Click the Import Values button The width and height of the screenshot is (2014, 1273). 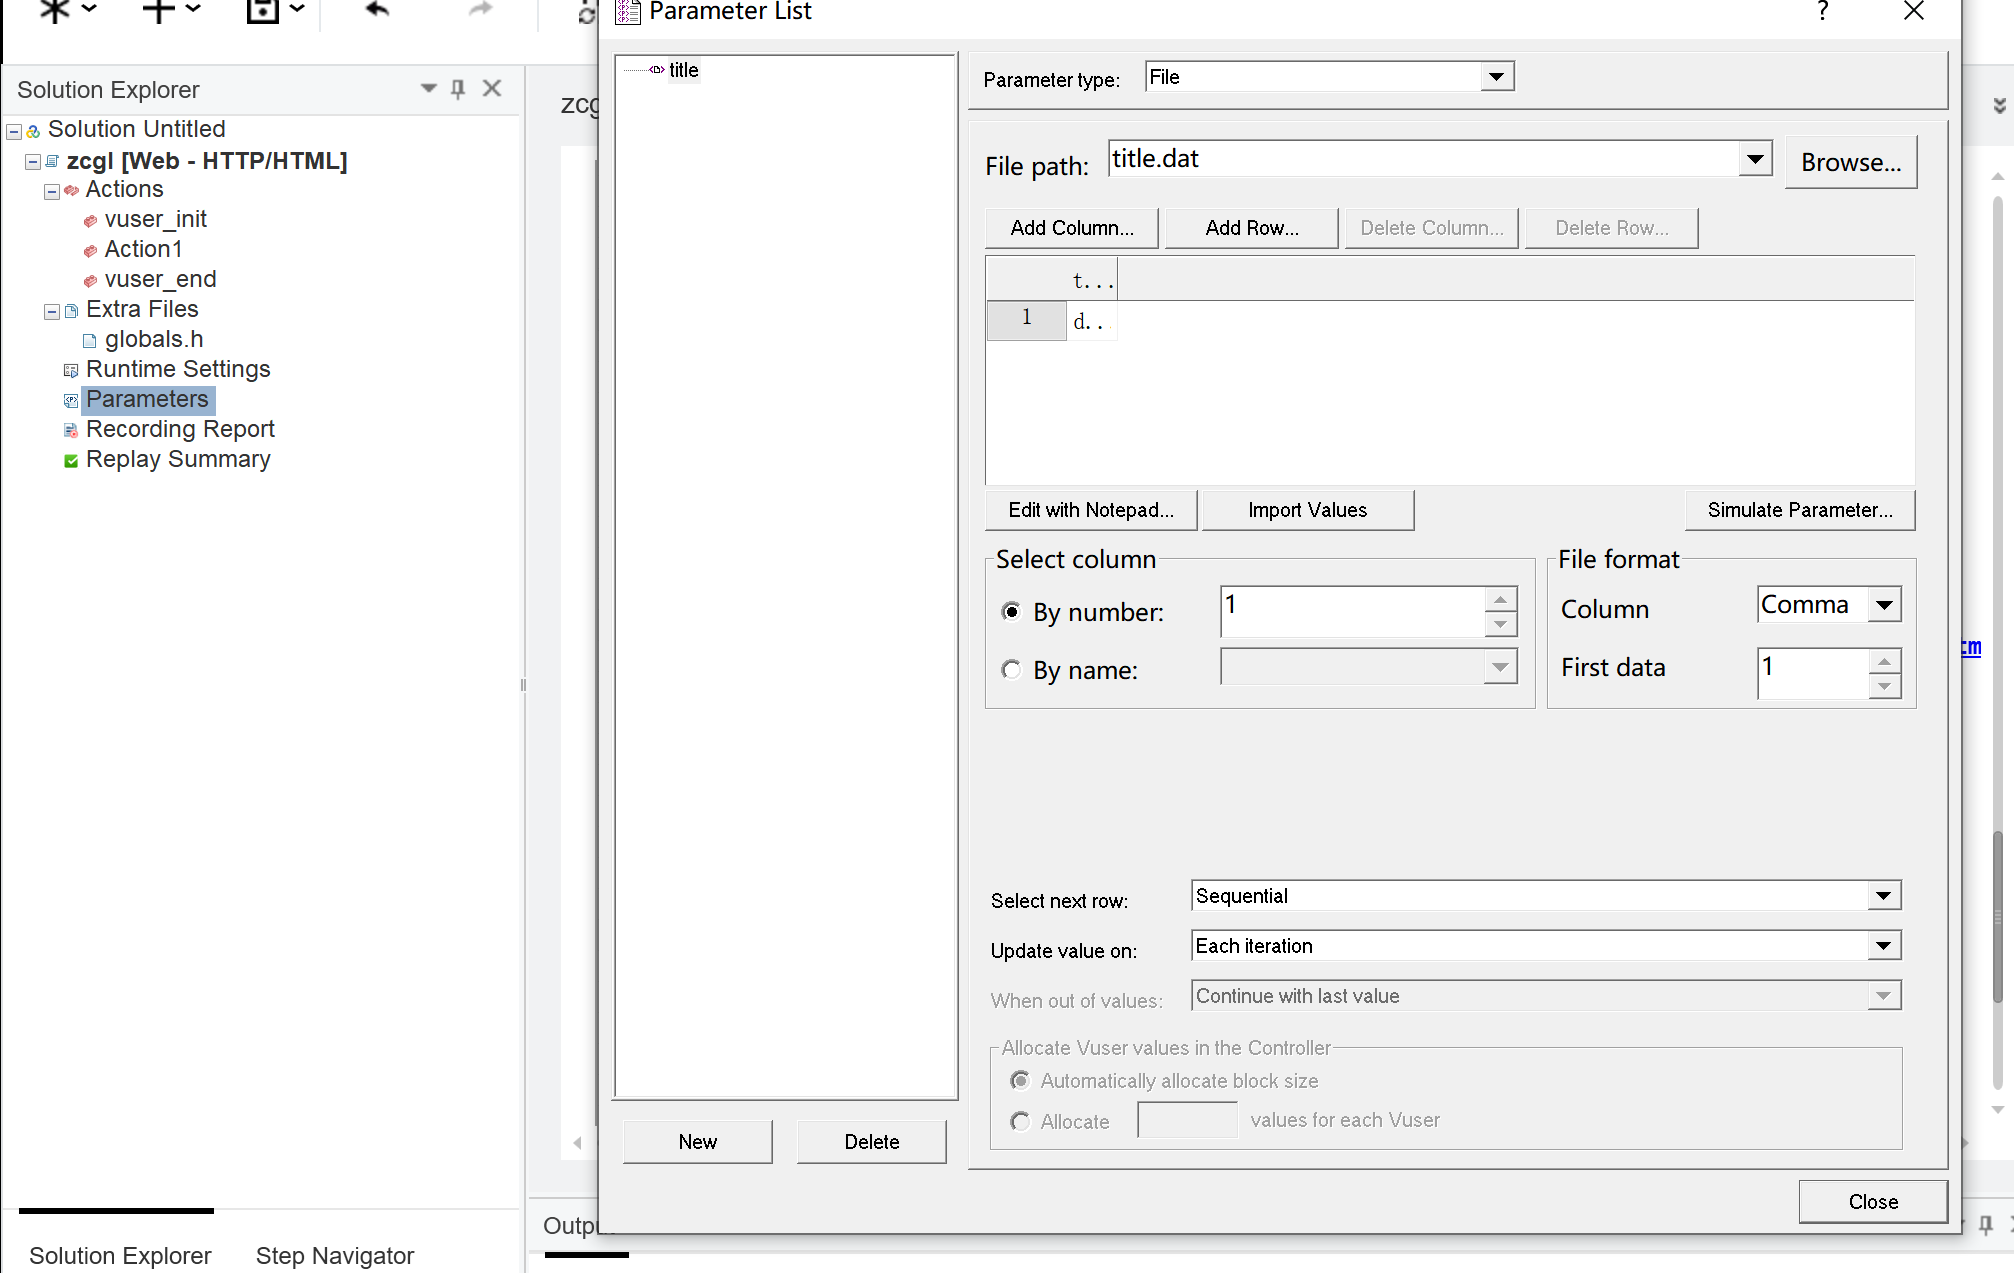pyautogui.click(x=1306, y=509)
